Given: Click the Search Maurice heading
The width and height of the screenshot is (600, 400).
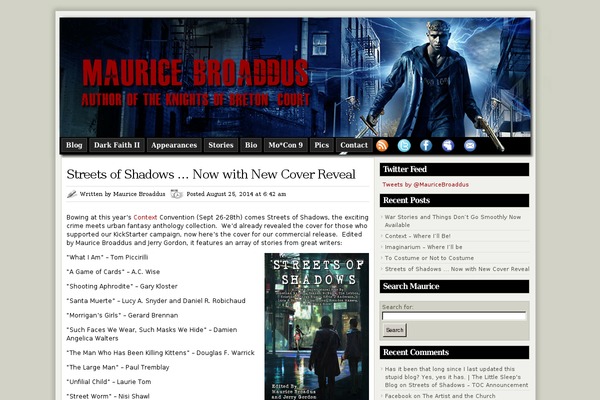Looking at the screenshot, I should (454, 286).
